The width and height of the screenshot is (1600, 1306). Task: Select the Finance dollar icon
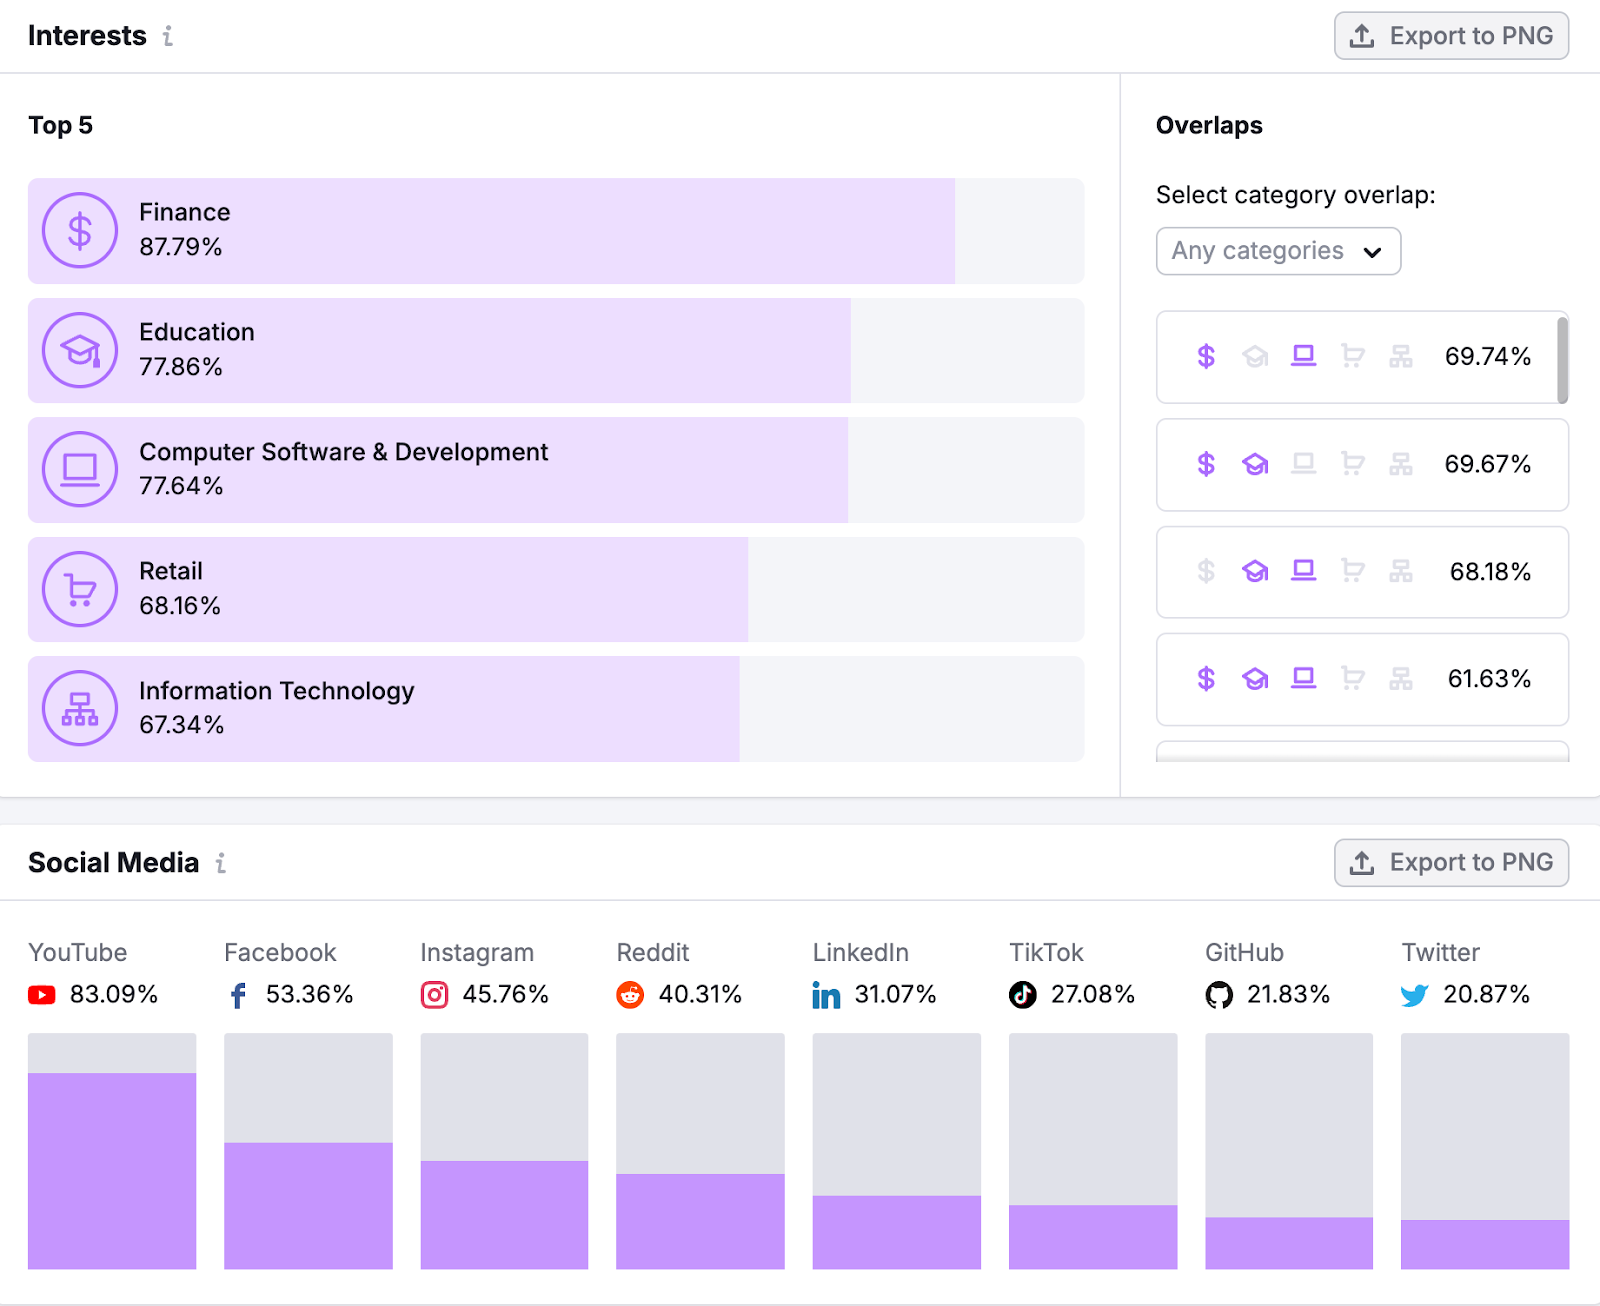pyautogui.click(x=79, y=230)
